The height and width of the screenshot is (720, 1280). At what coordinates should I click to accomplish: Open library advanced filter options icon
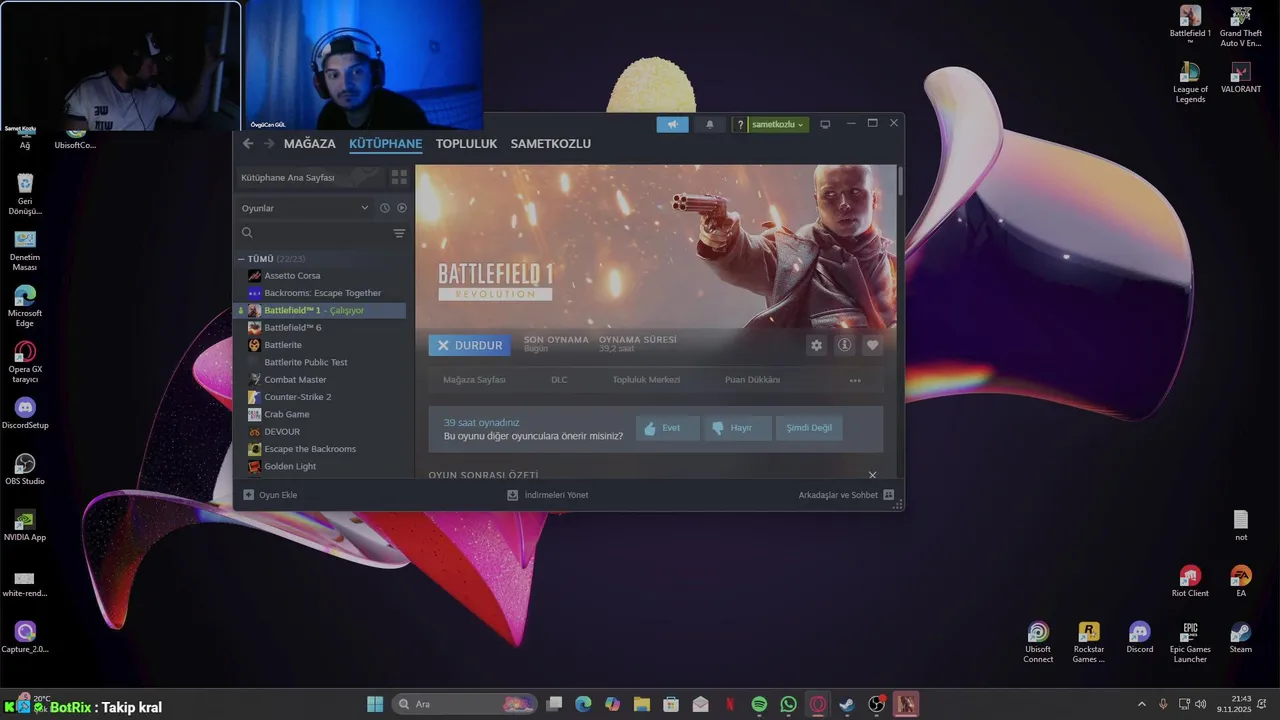399,233
